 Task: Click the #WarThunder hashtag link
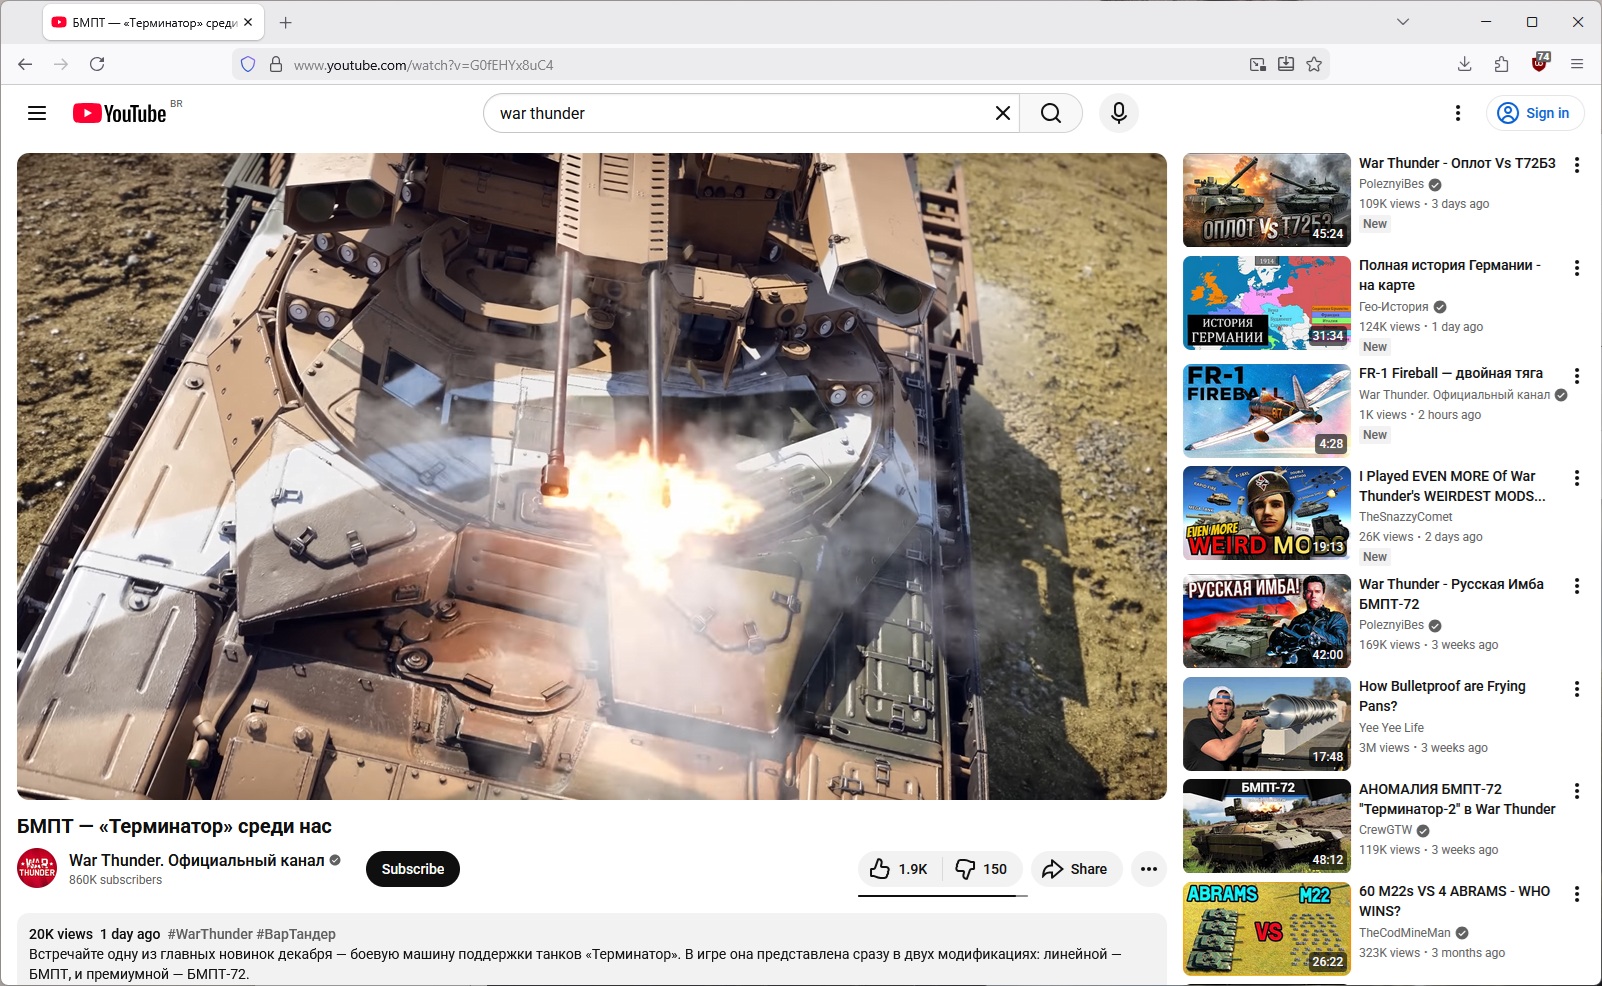(210, 934)
